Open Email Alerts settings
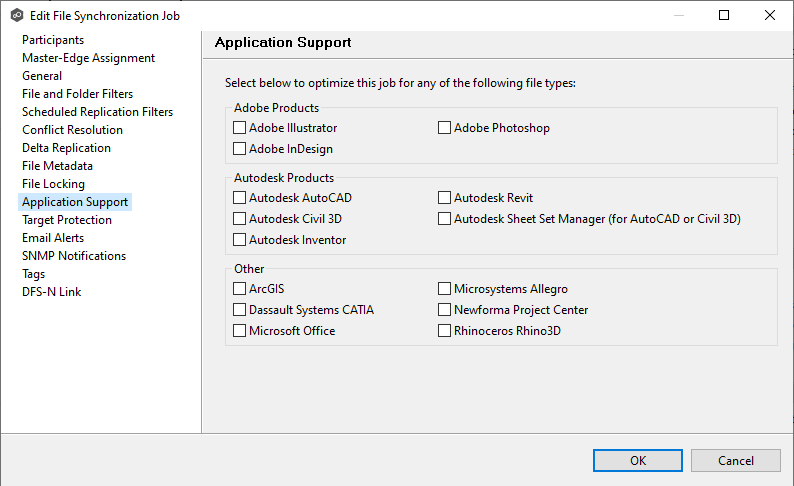794x486 pixels. (x=53, y=238)
